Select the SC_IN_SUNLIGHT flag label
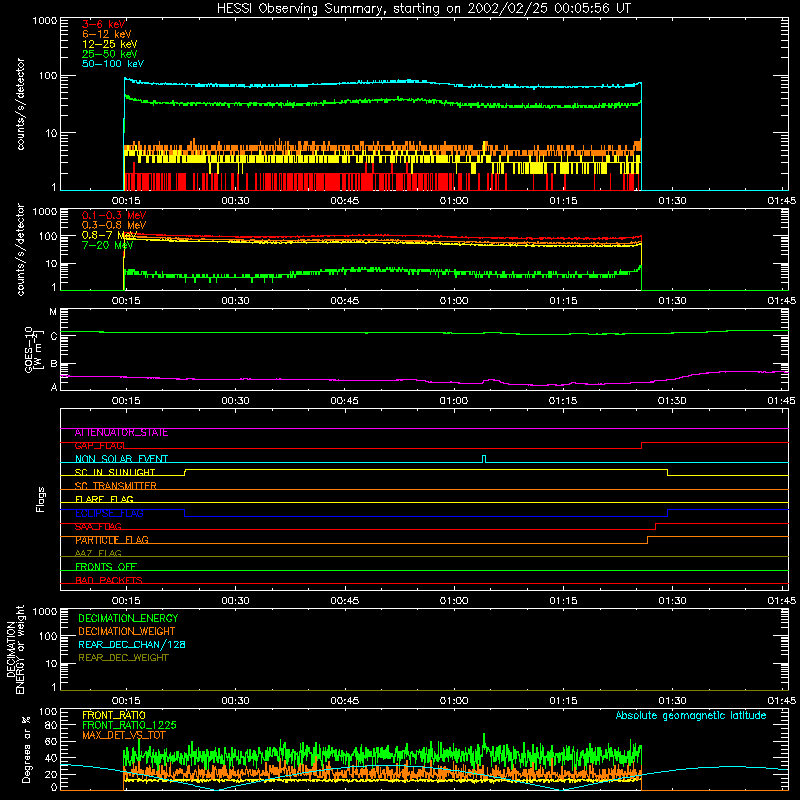 click(x=115, y=472)
